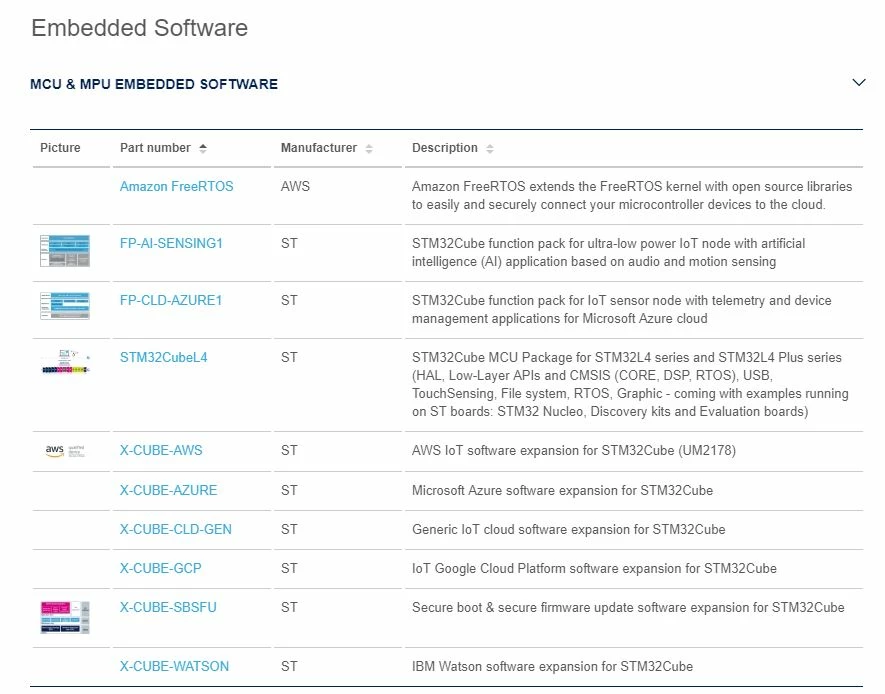Sort table by Description arrows
Image resolution: width=885 pixels, height=694 pixels.
(x=490, y=148)
